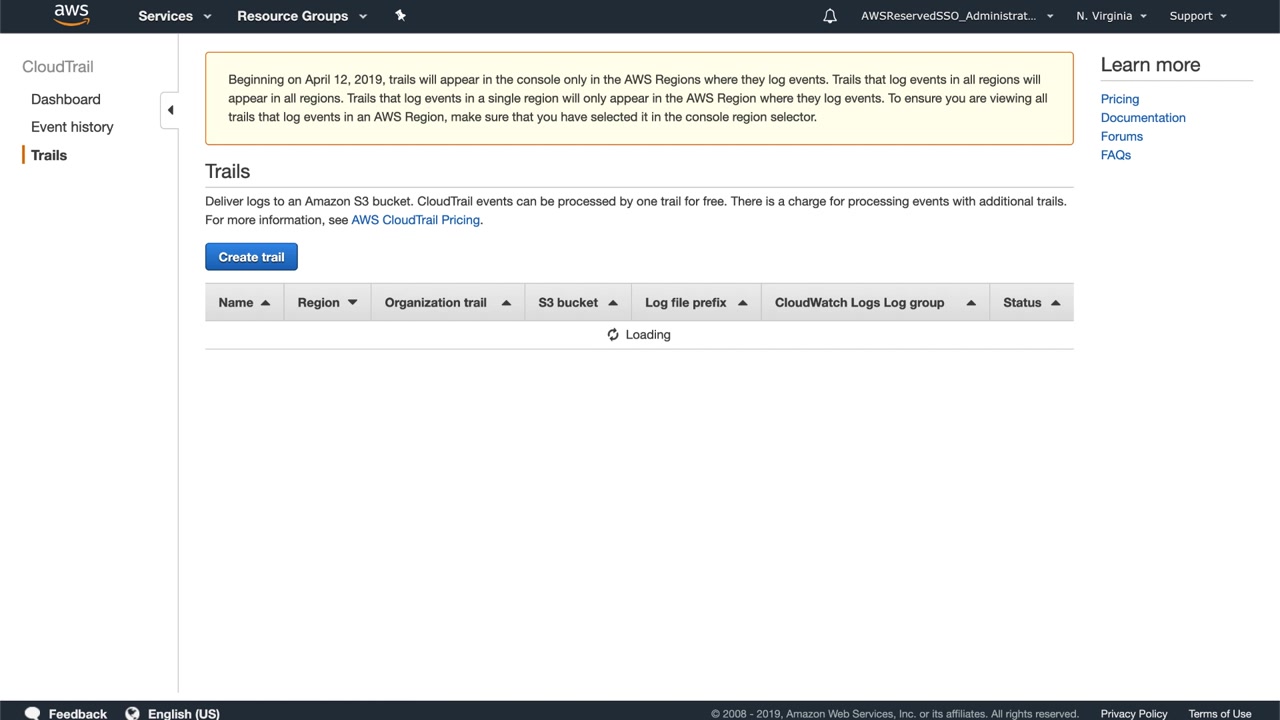Sort by S3 bucket column arrow
Screen dimensions: 1280x720
[613, 303]
